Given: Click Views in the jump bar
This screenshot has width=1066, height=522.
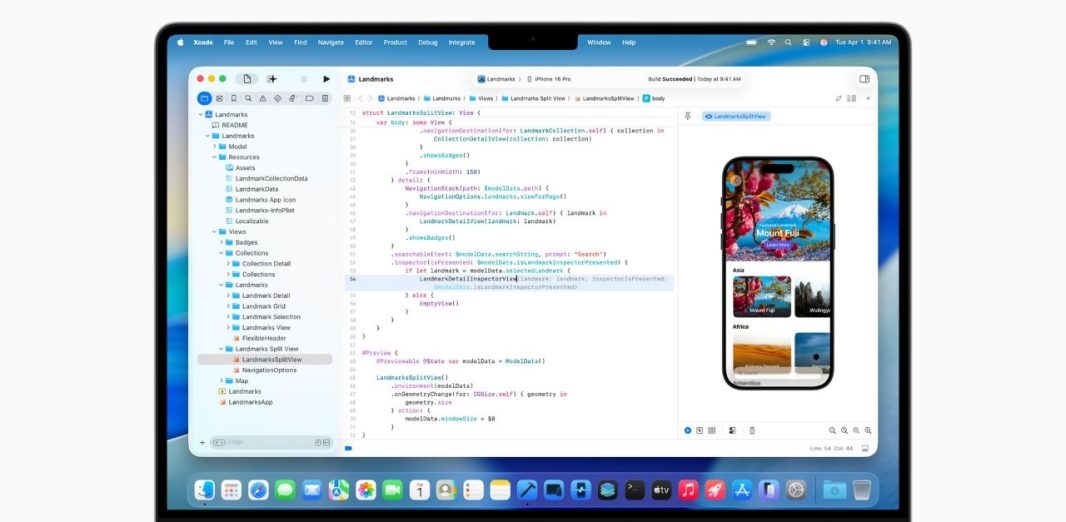Looking at the screenshot, I should 480,99.
